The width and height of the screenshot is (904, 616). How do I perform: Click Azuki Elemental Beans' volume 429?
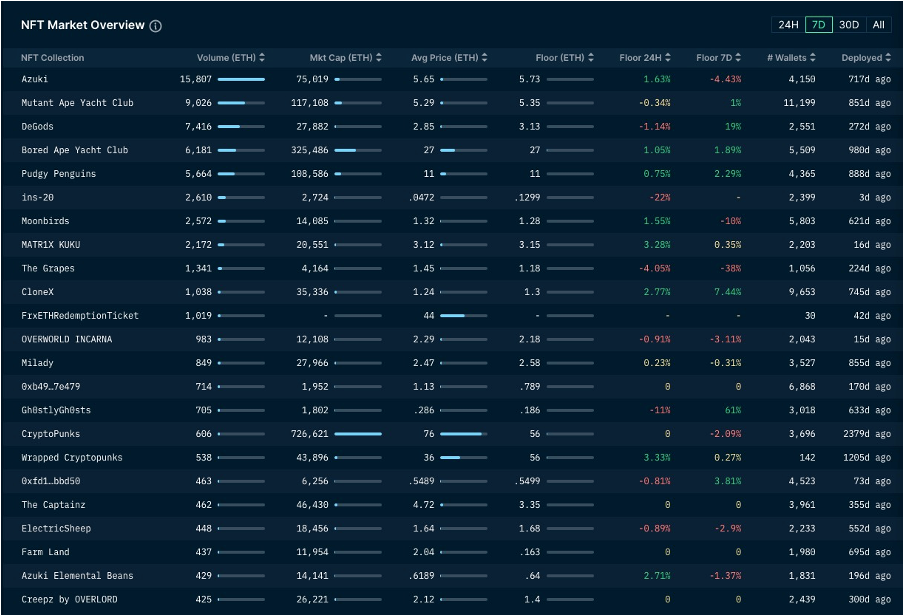[x=204, y=576]
